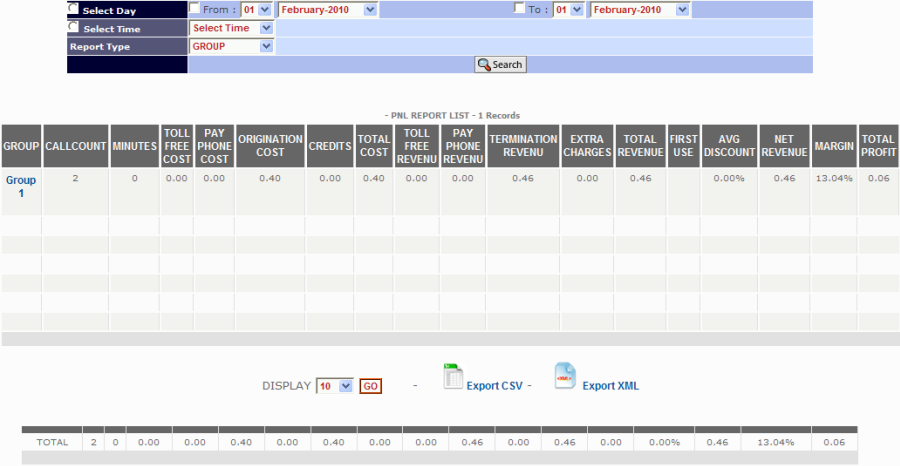The width and height of the screenshot is (900, 466).
Task: Click the Export CSV spreadsheet icon
Action: click(x=453, y=376)
